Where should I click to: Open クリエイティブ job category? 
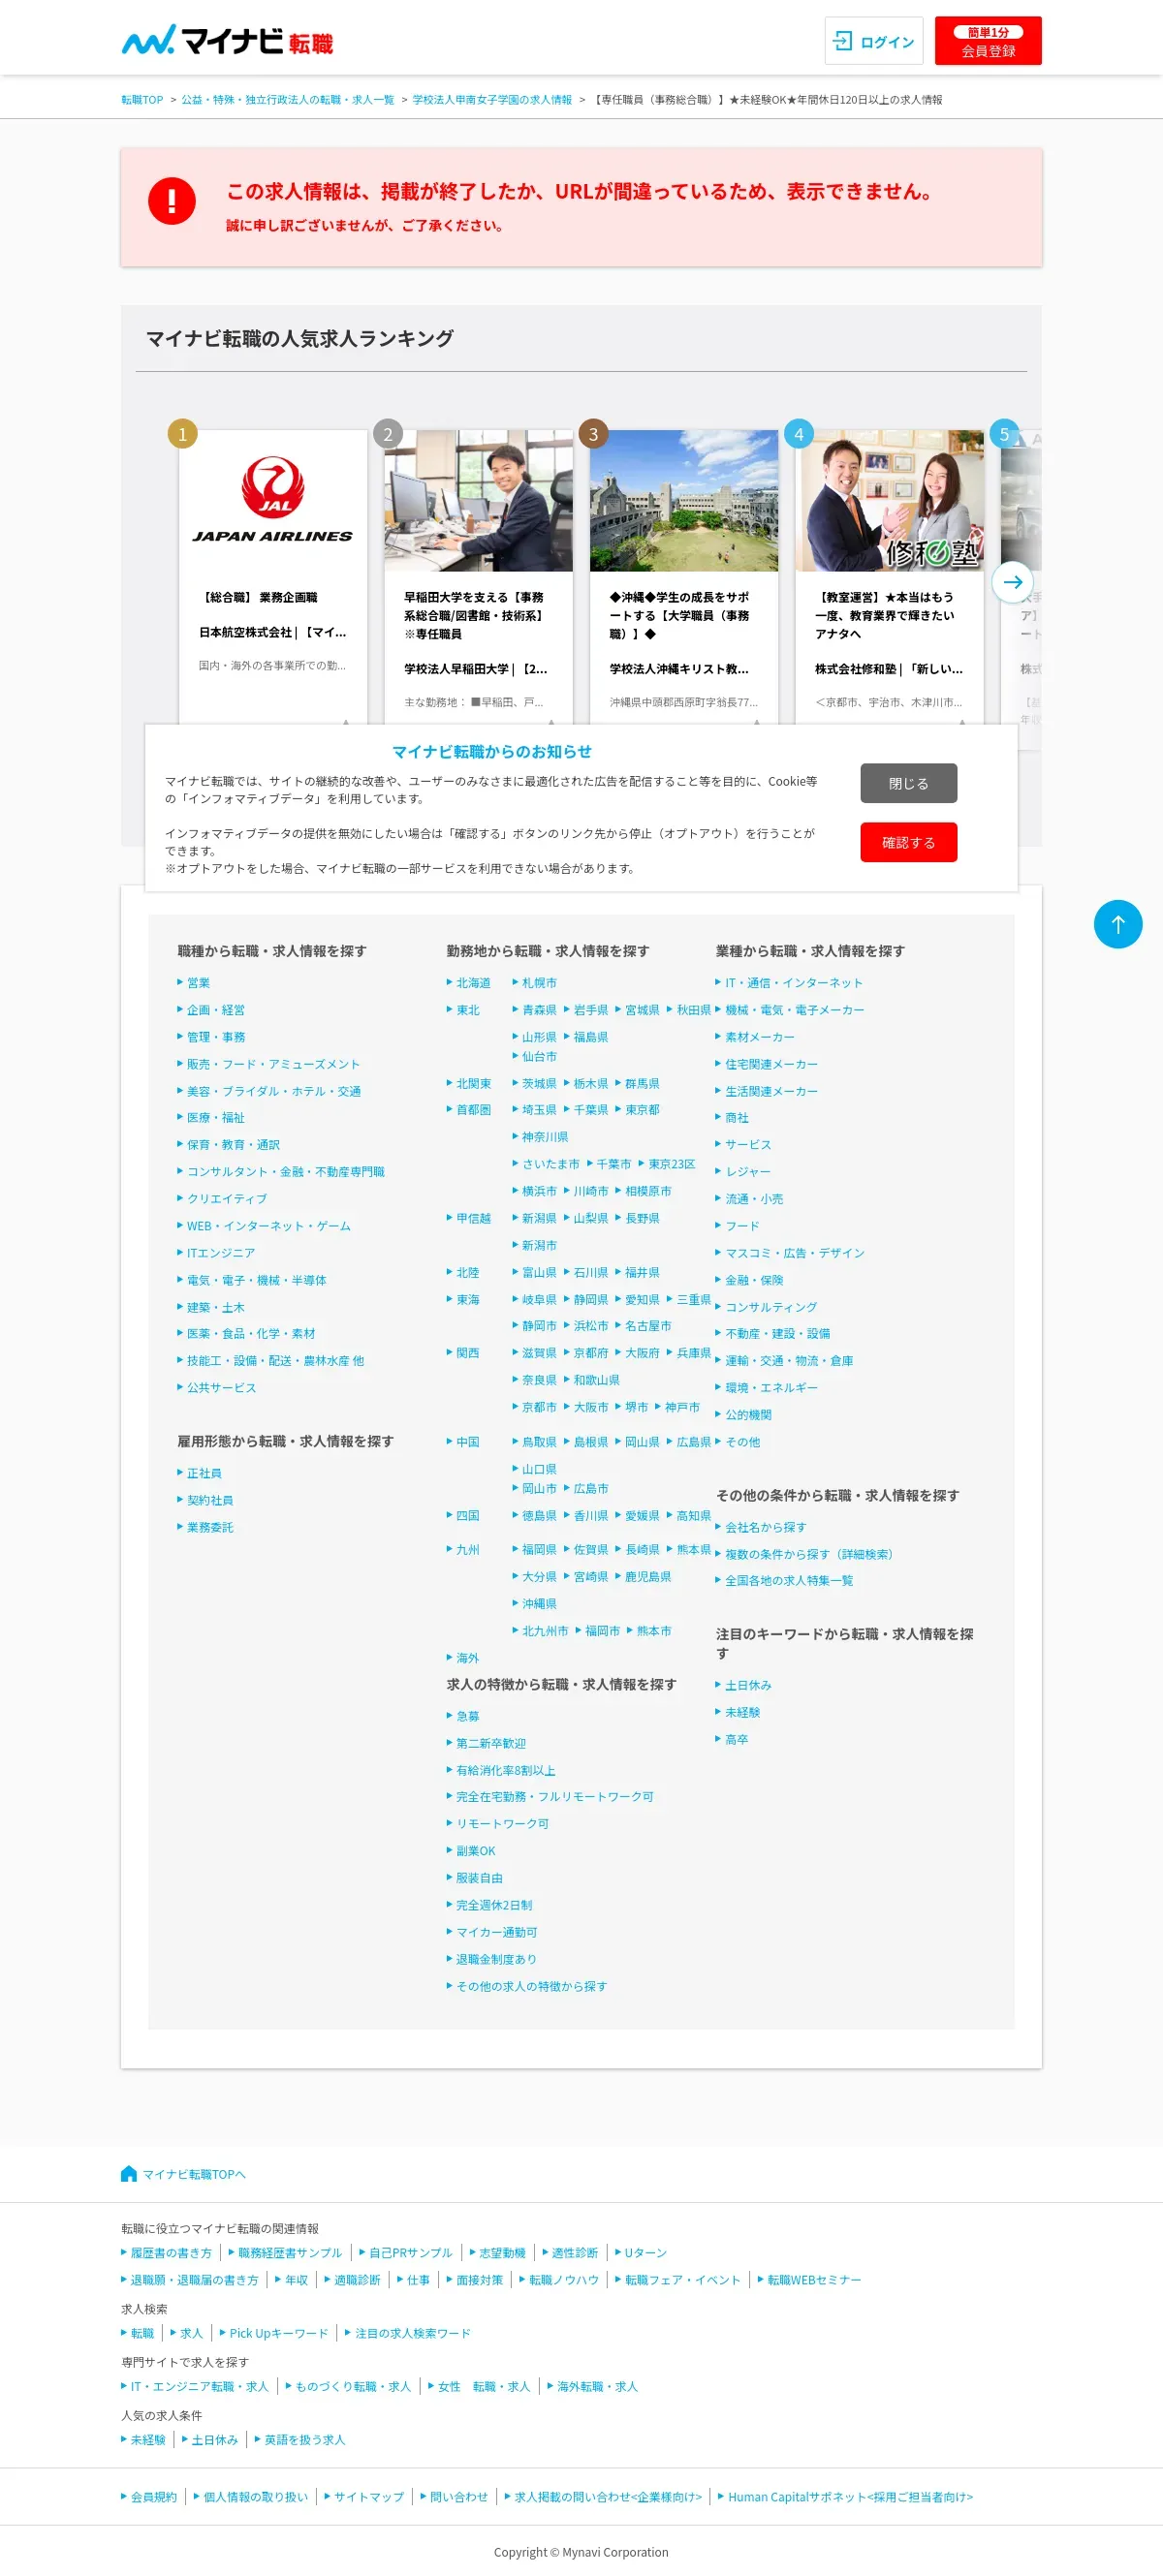click(x=227, y=1199)
